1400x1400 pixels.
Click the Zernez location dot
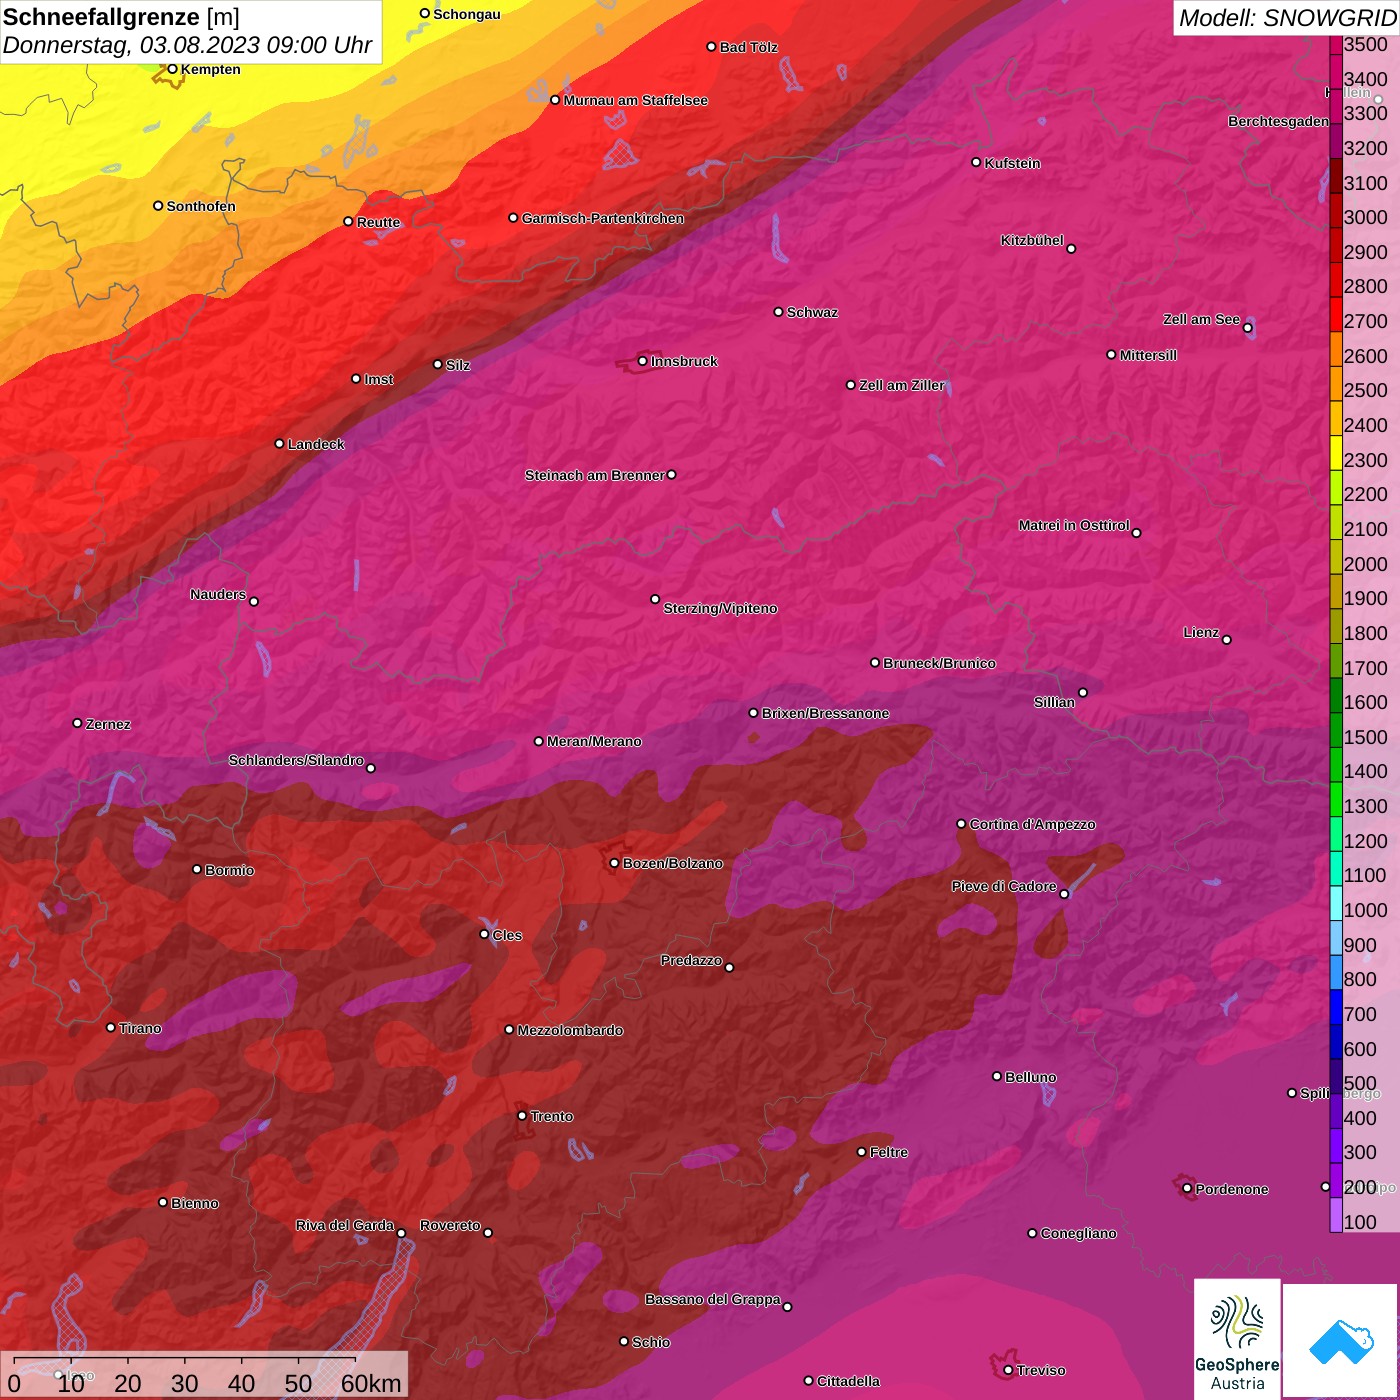[77, 722]
